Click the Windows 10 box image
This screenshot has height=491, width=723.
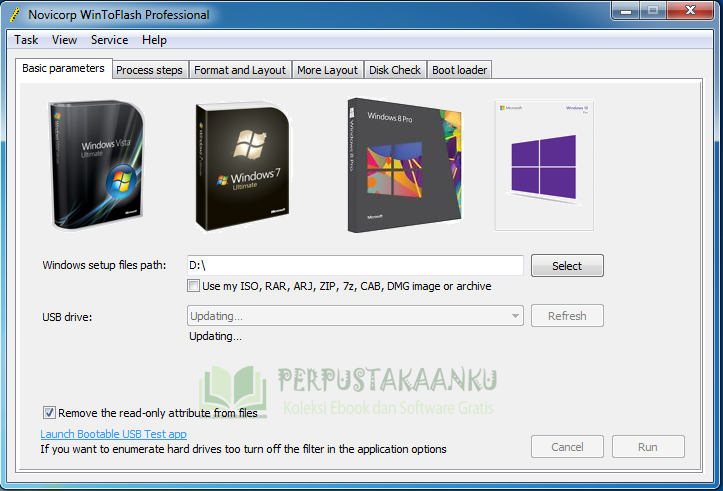click(x=544, y=166)
